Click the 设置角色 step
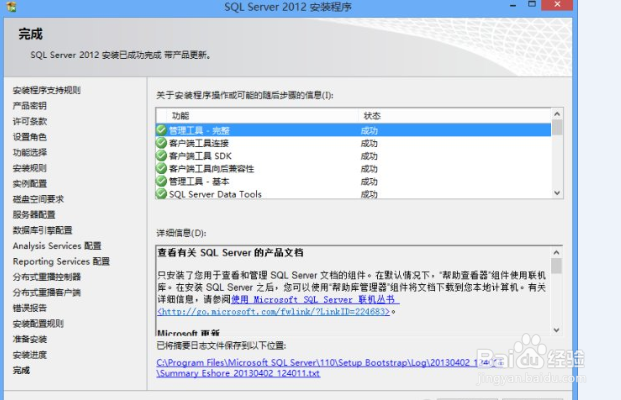The height and width of the screenshot is (400, 621). [30, 137]
